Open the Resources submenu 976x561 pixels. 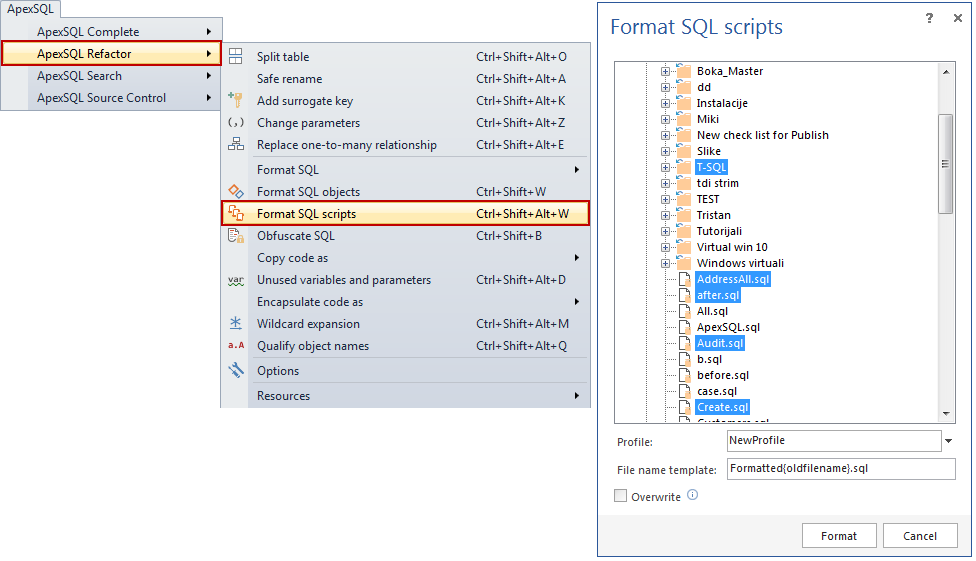click(405, 395)
